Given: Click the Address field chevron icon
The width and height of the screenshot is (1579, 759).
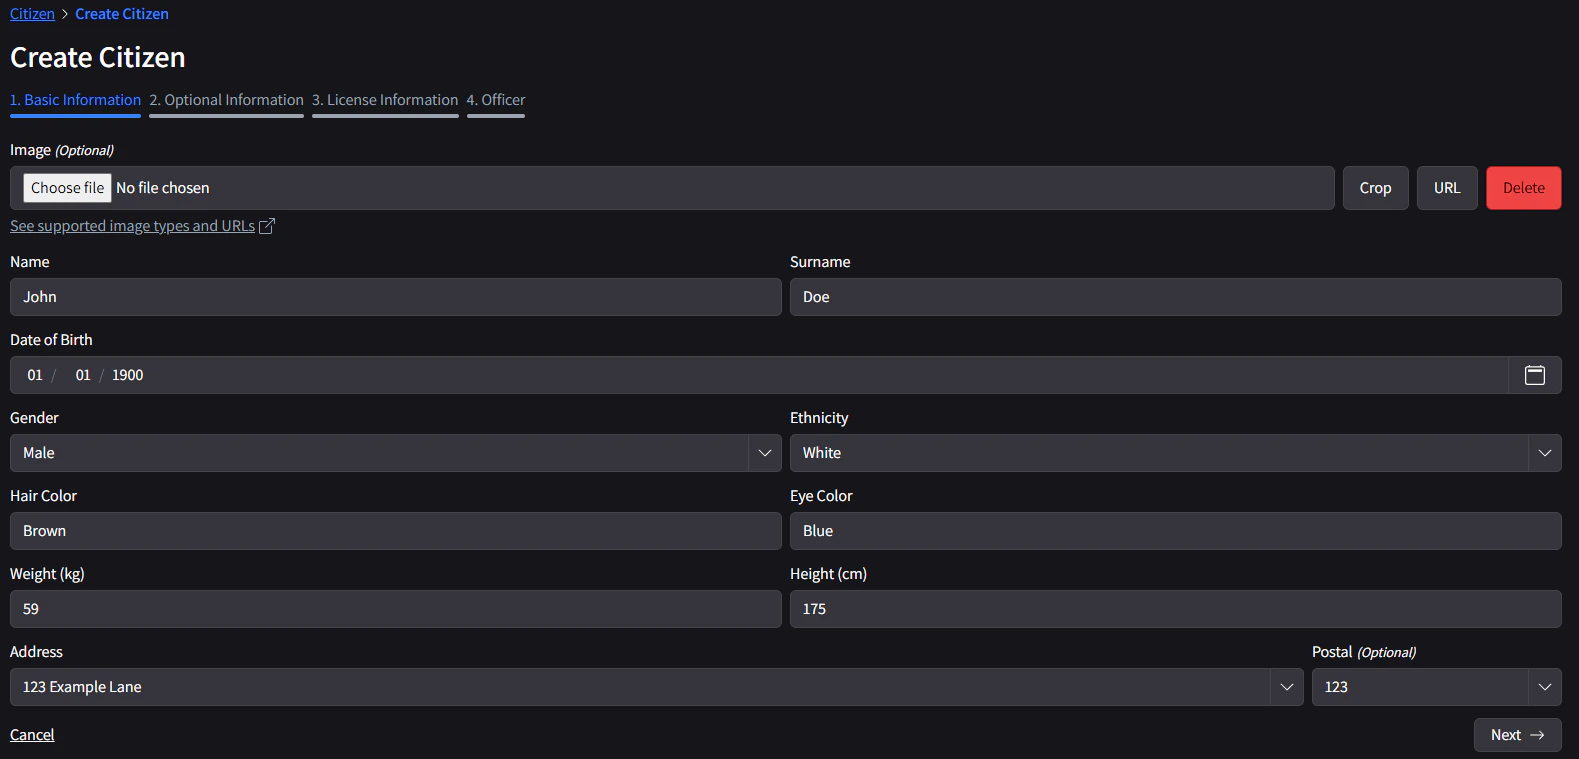Looking at the screenshot, I should 1287,687.
